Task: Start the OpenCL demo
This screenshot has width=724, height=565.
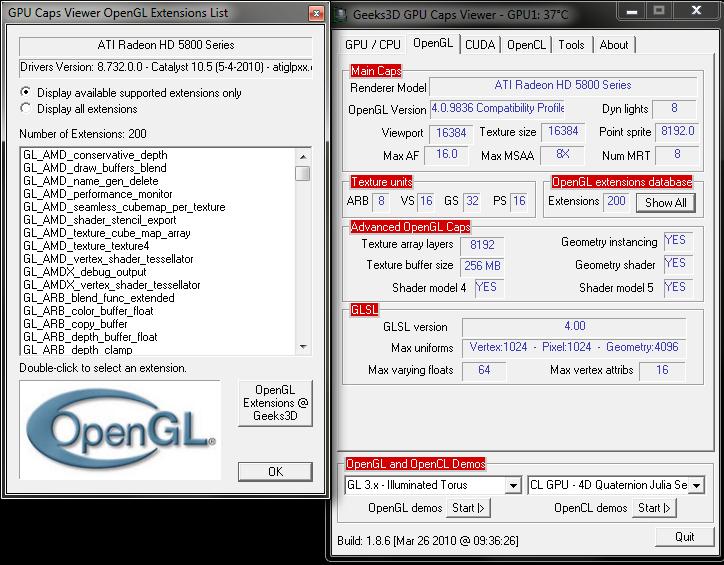Action: click(654, 508)
